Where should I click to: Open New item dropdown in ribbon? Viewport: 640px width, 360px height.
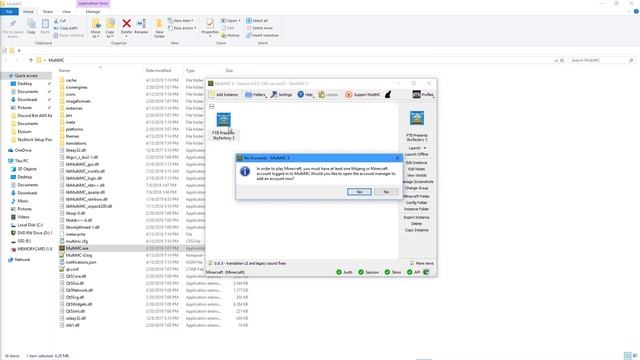(181, 20)
